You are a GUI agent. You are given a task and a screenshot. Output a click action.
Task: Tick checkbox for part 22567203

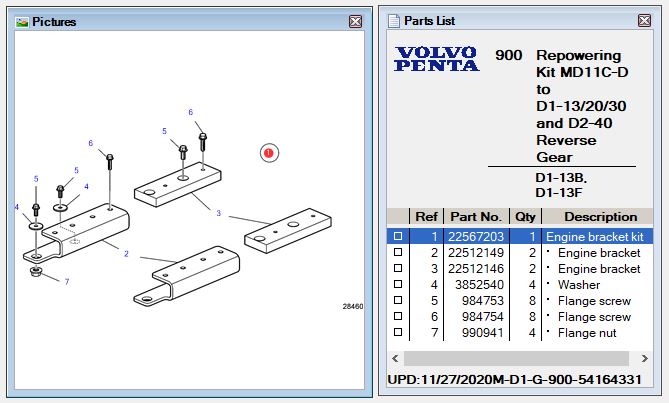click(x=398, y=236)
